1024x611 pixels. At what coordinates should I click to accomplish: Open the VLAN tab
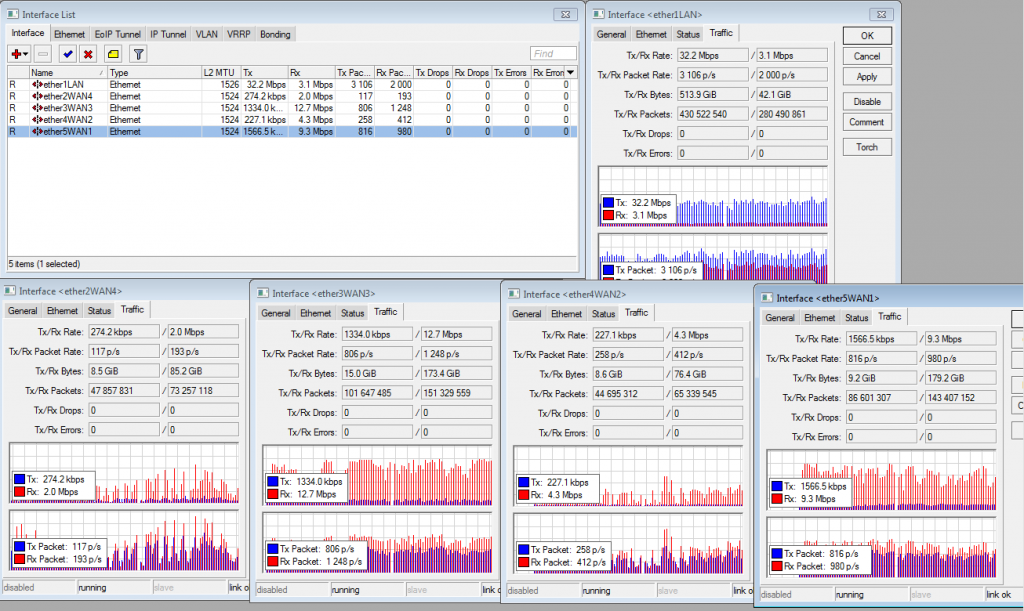(x=207, y=34)
